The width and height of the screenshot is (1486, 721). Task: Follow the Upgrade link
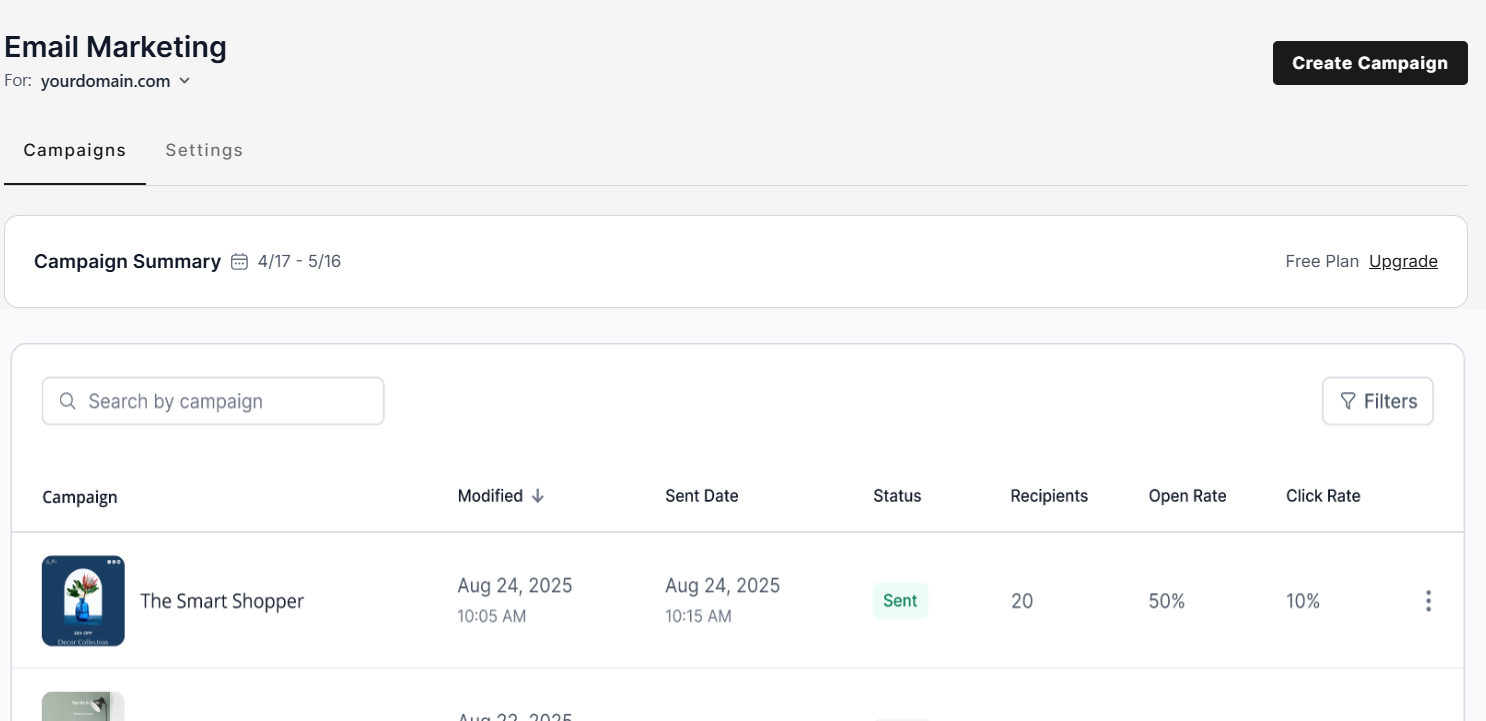pyautogui.click(x=1403, y=262)
